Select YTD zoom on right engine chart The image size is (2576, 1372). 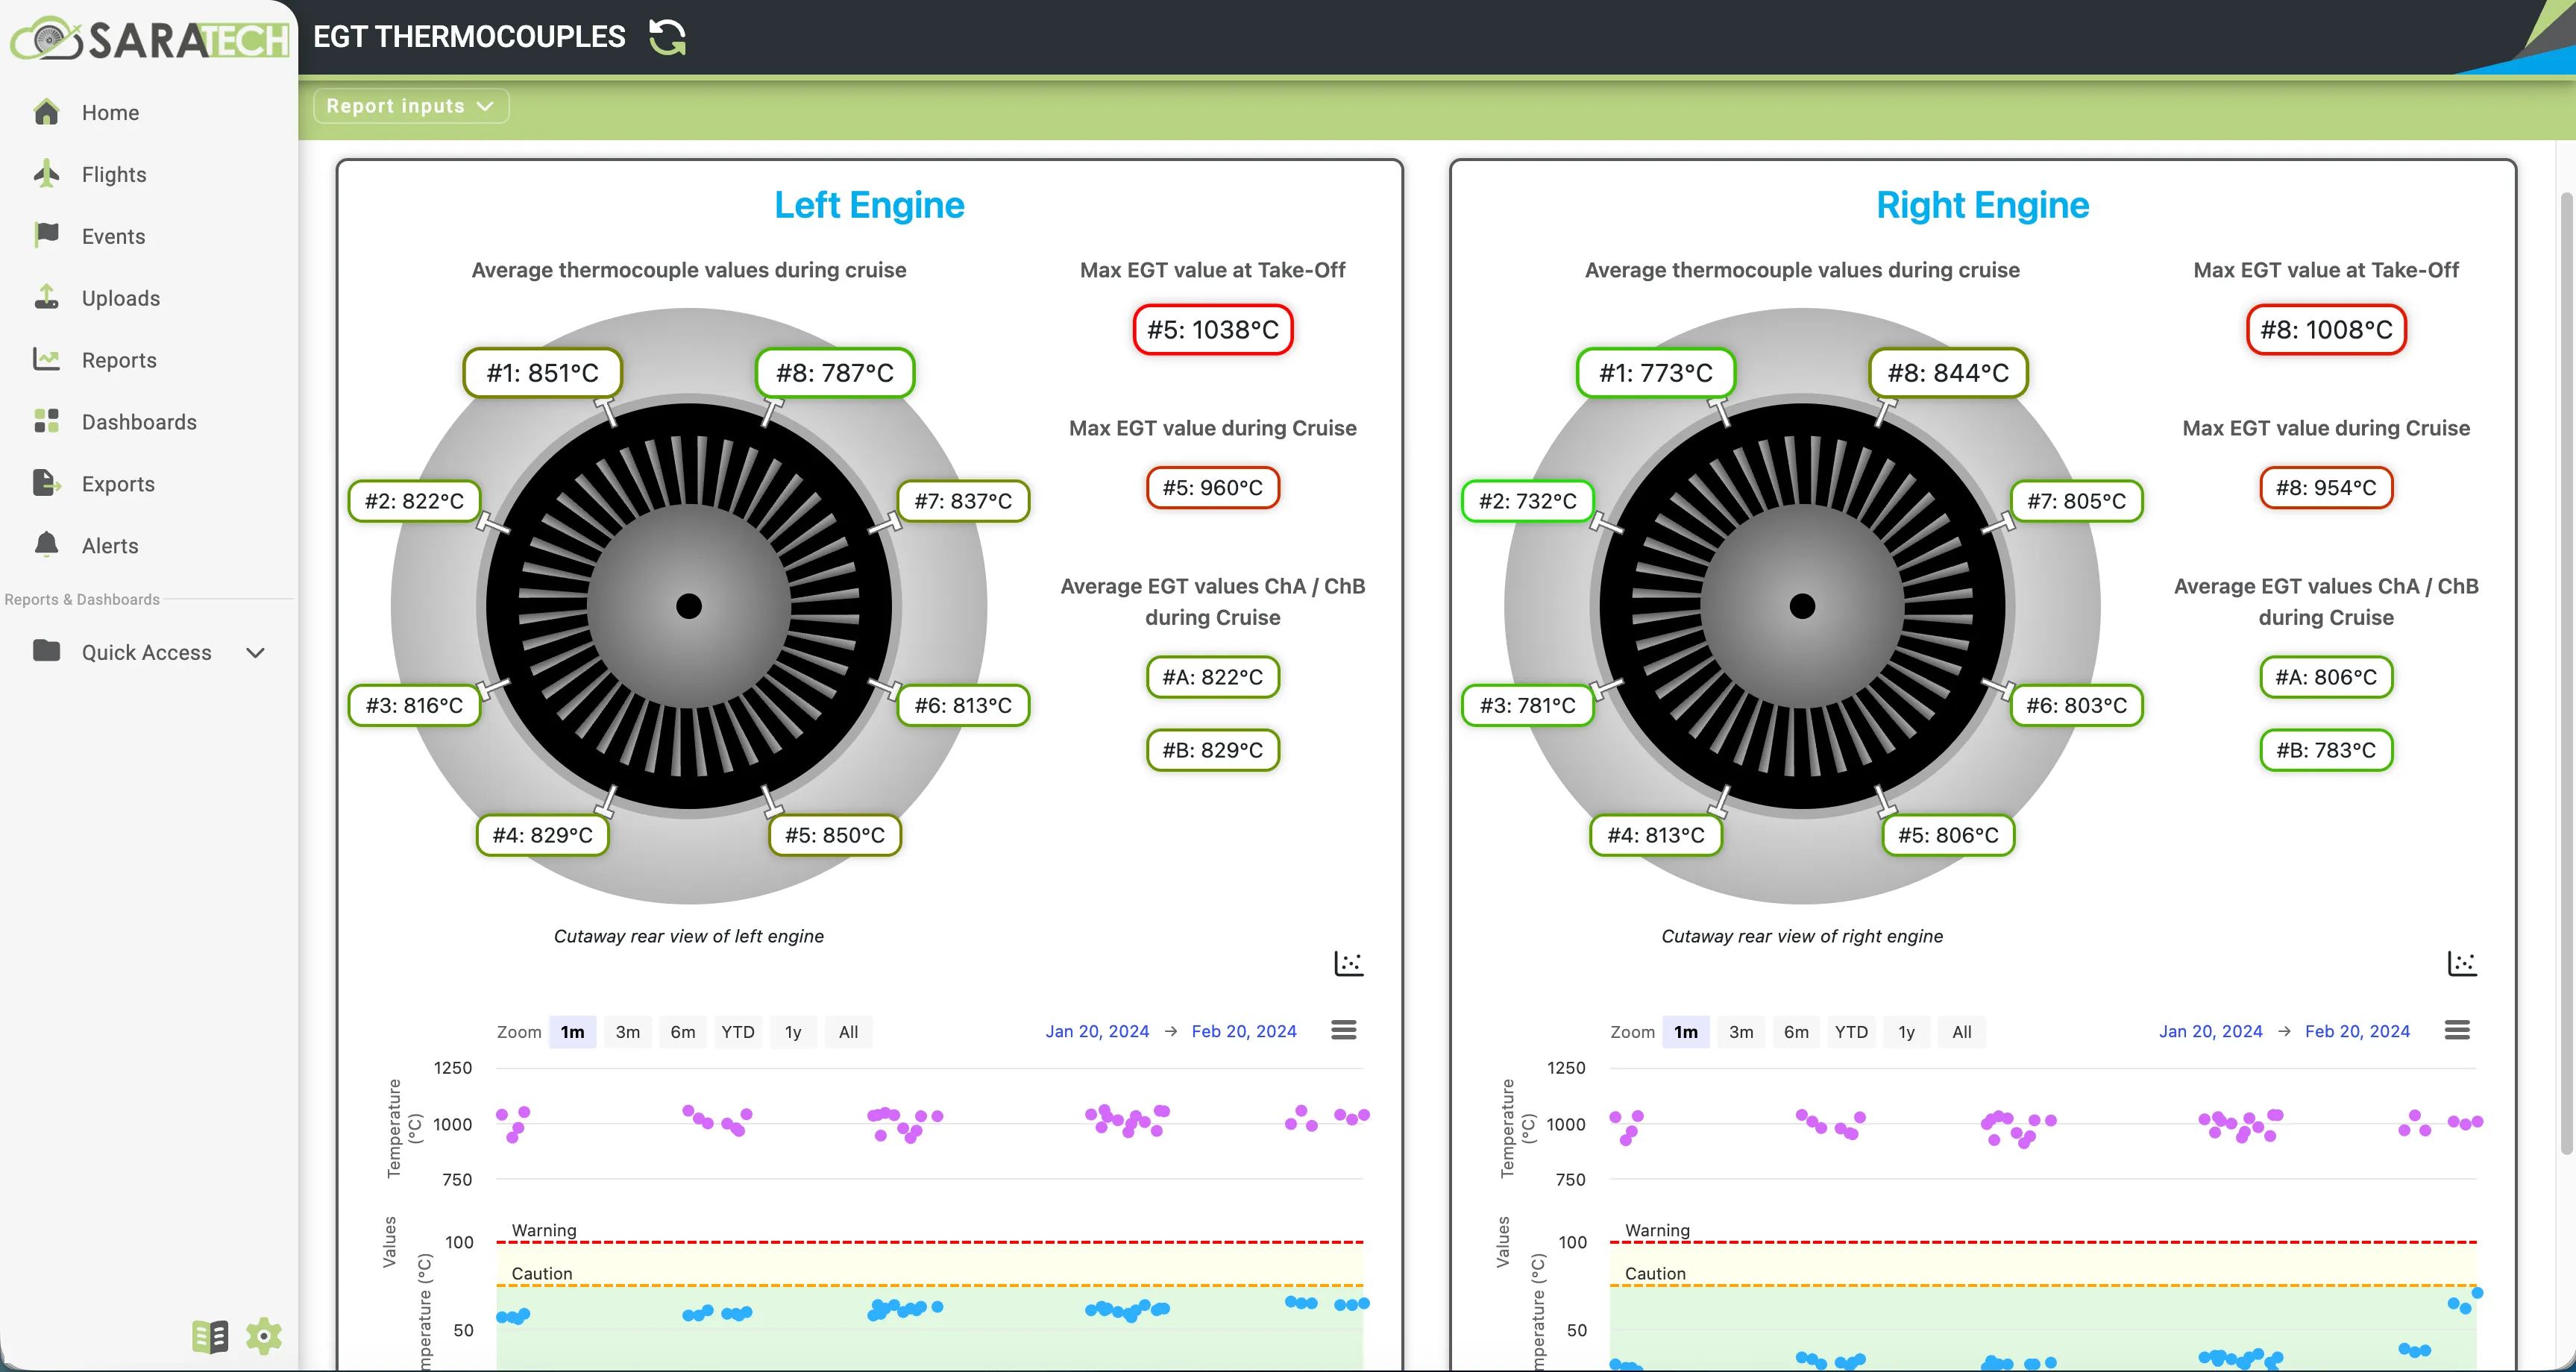(1851, 1032)
